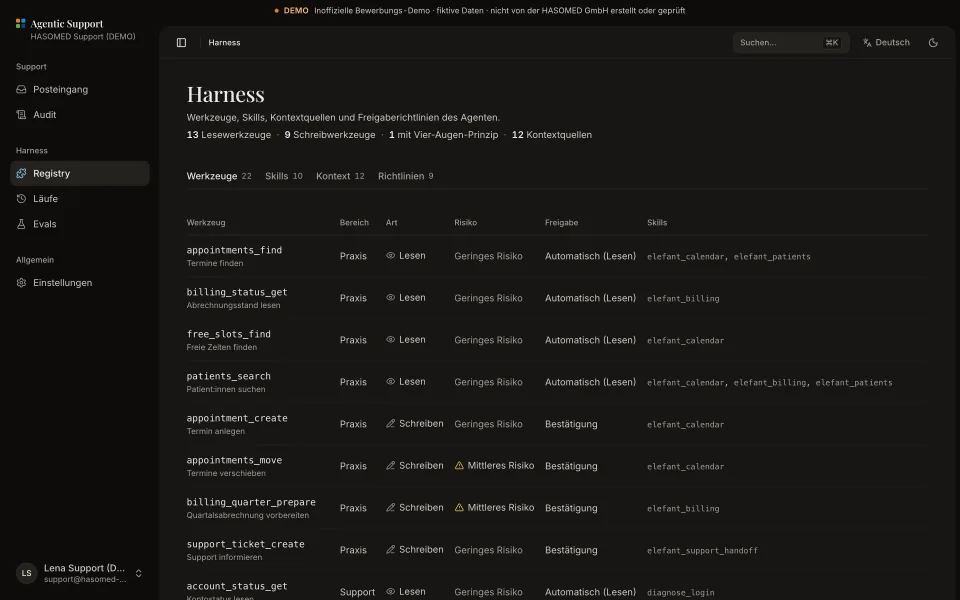Click the '12 Kontextquellen' summary text

pos(552,135)
